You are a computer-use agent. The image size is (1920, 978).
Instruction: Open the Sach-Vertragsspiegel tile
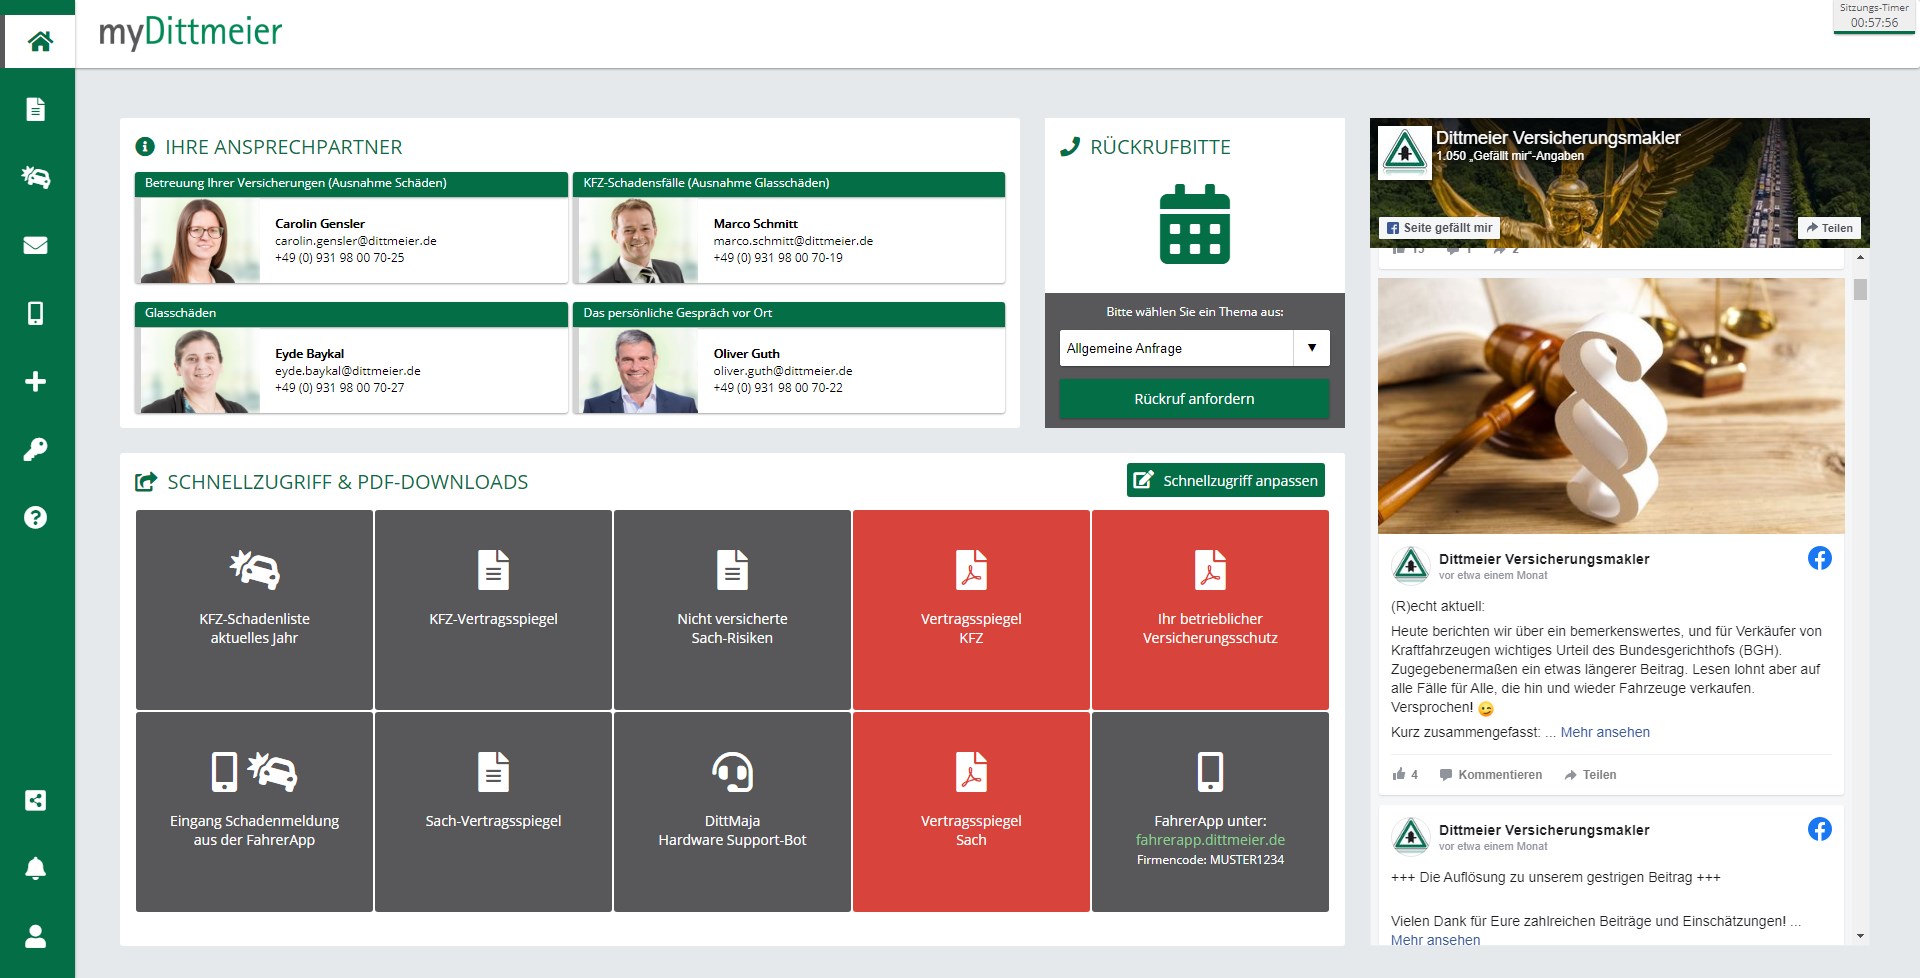click(x=493, y=812)
